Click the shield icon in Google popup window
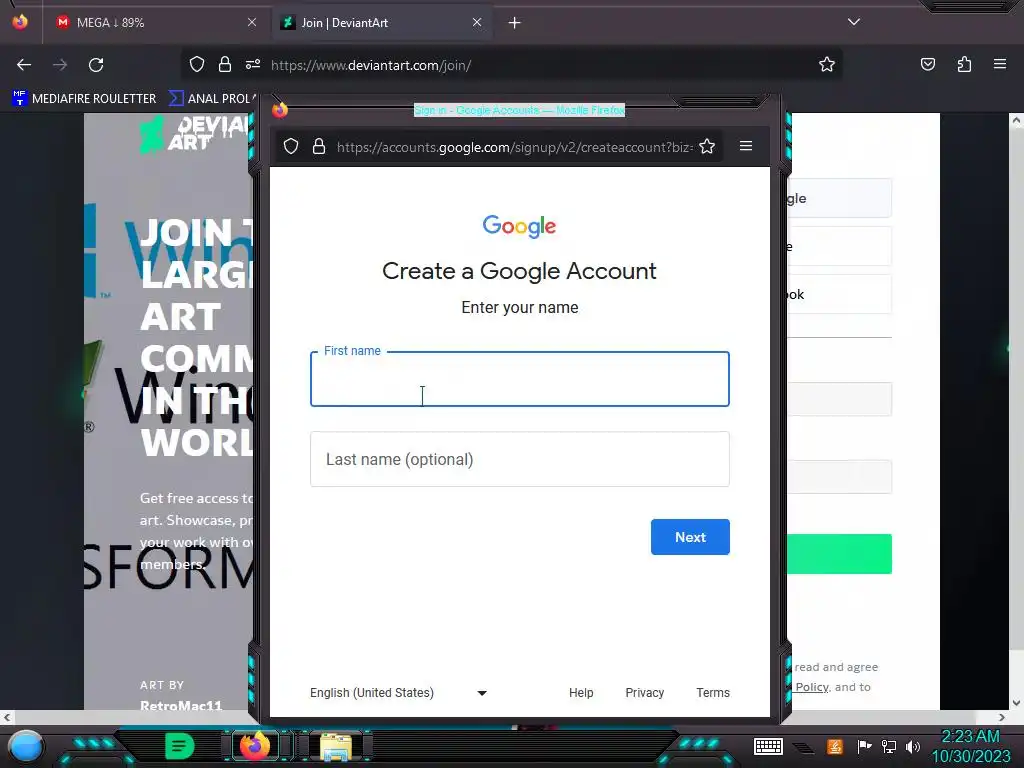The width and height of the screenshot is (1024, 768). [x=291, y=146]
